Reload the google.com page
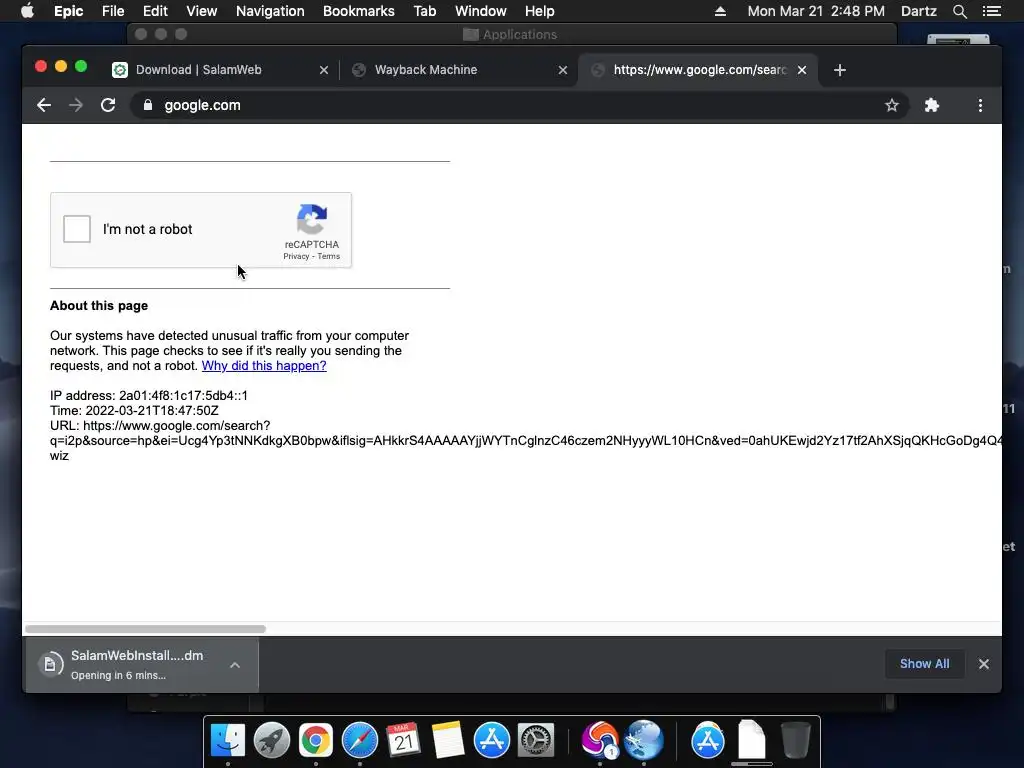The width and height of the screenshot is (1024, 768). [108, 105]
